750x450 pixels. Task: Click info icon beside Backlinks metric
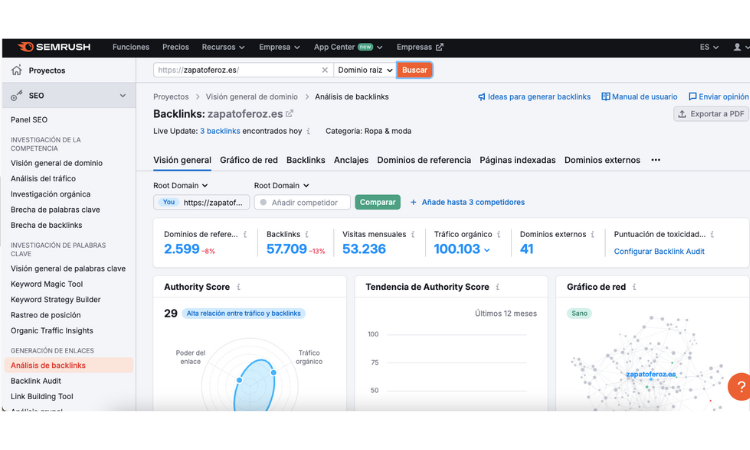pyautogui.click(x=307, y=234)
